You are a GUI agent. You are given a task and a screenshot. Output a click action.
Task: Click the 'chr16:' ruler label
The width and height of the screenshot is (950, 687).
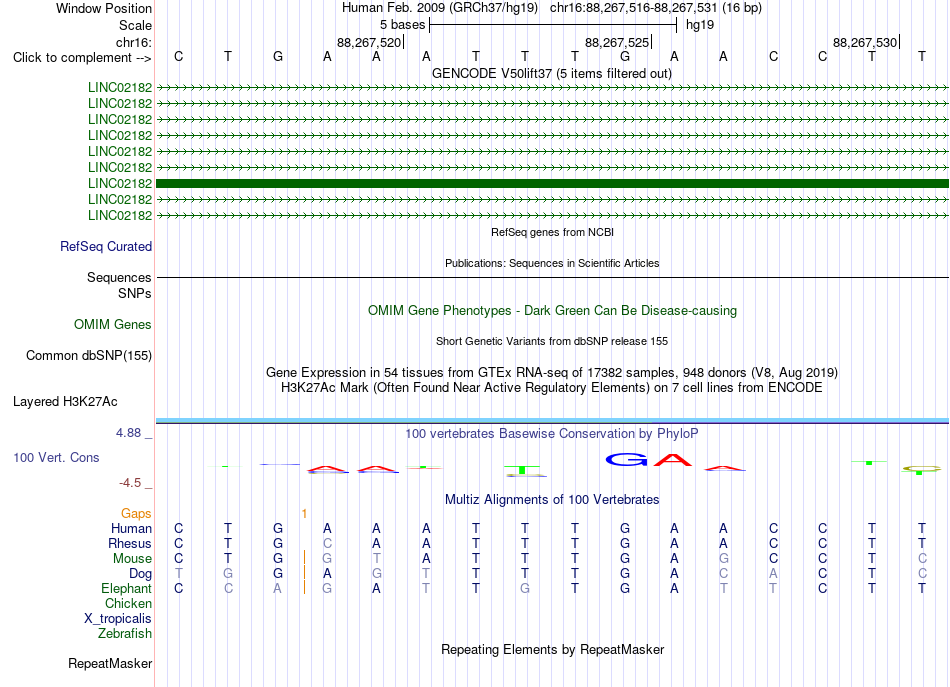tap(134, 42)
